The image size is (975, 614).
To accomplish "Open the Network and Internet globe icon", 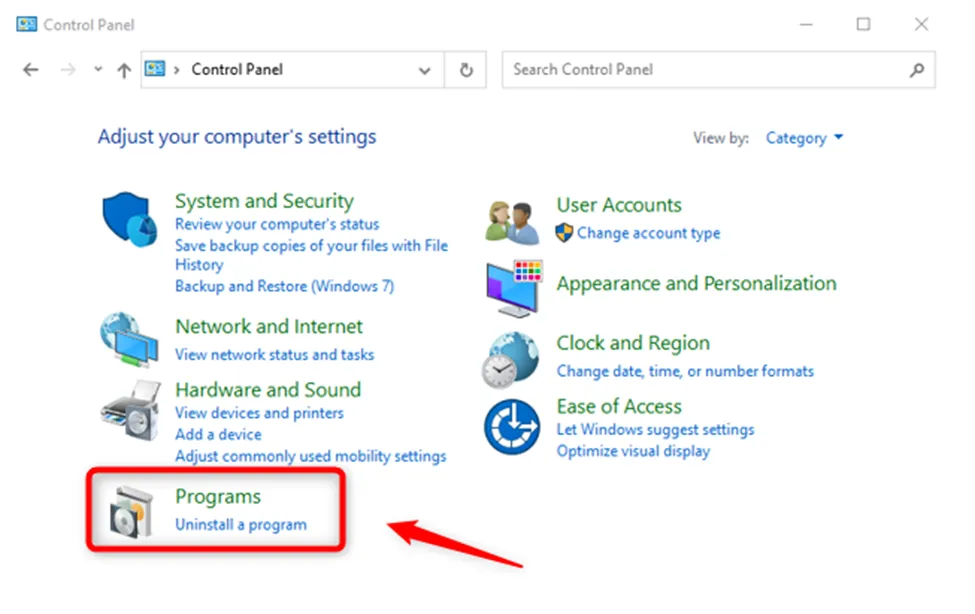I will click(129, 340).
